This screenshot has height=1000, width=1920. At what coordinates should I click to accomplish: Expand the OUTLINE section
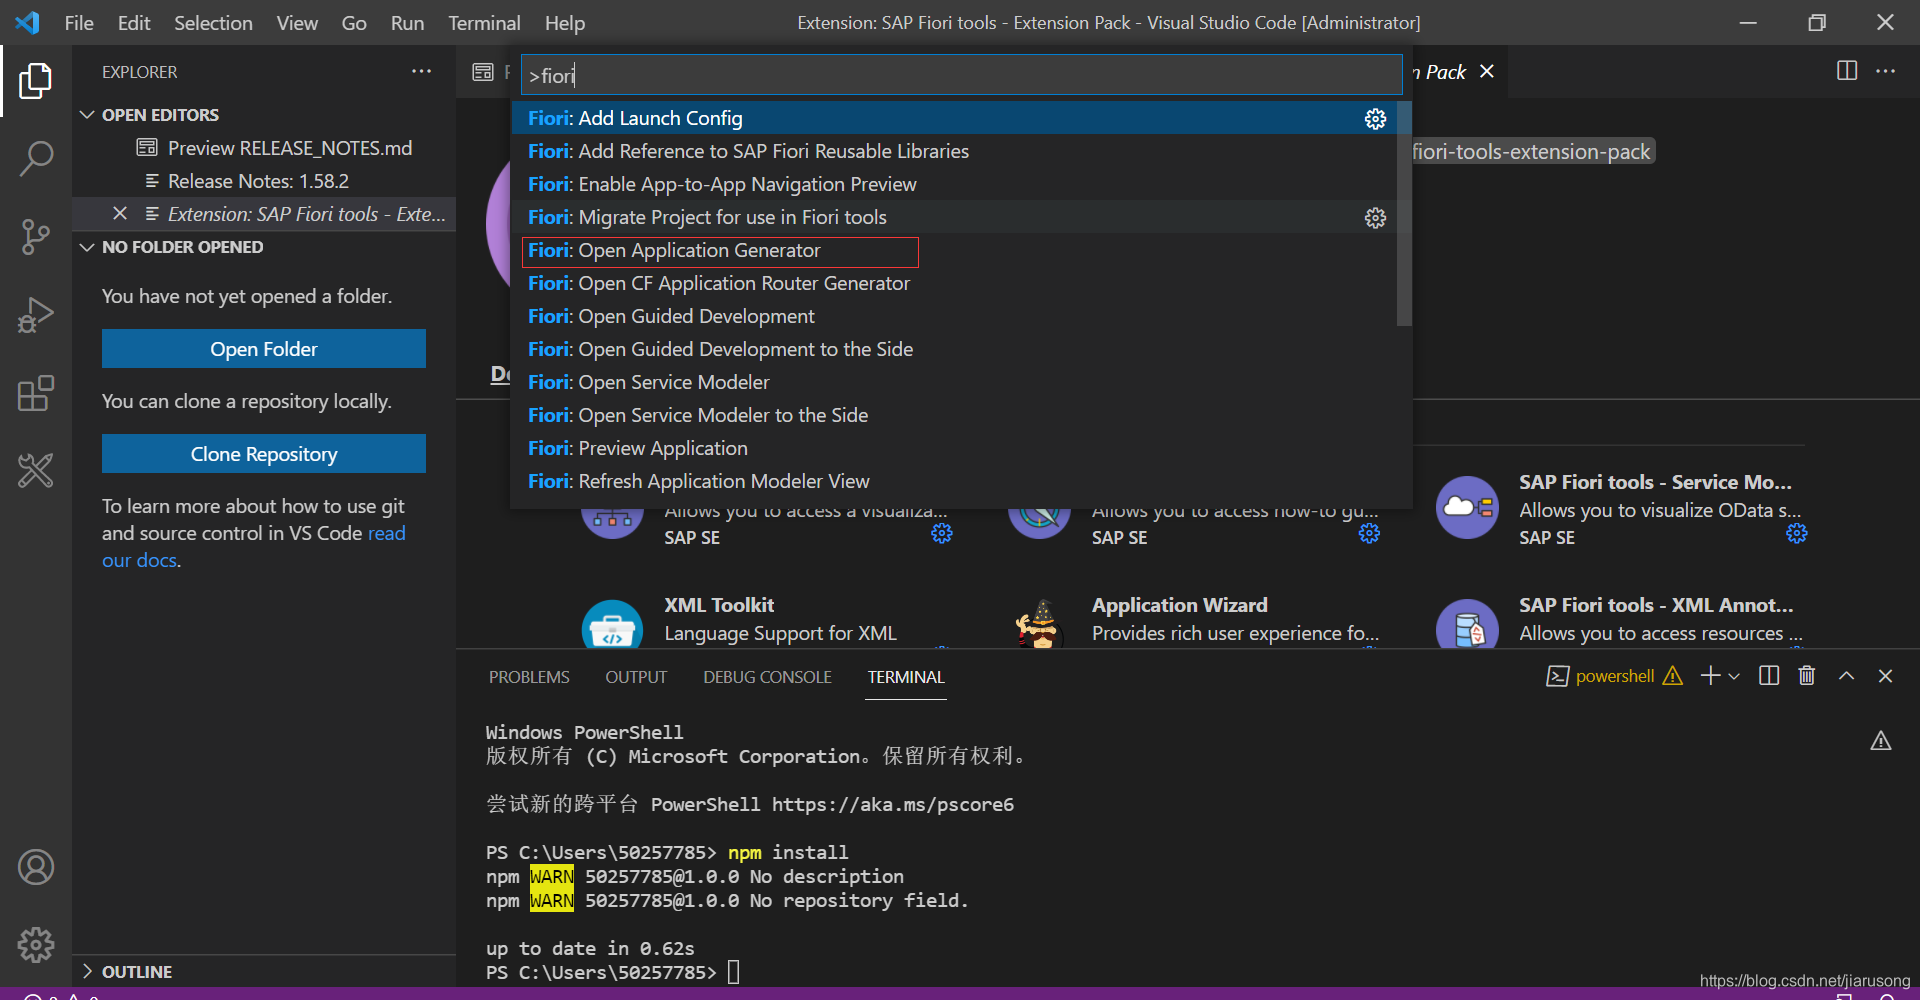click(x=88, y=971)
